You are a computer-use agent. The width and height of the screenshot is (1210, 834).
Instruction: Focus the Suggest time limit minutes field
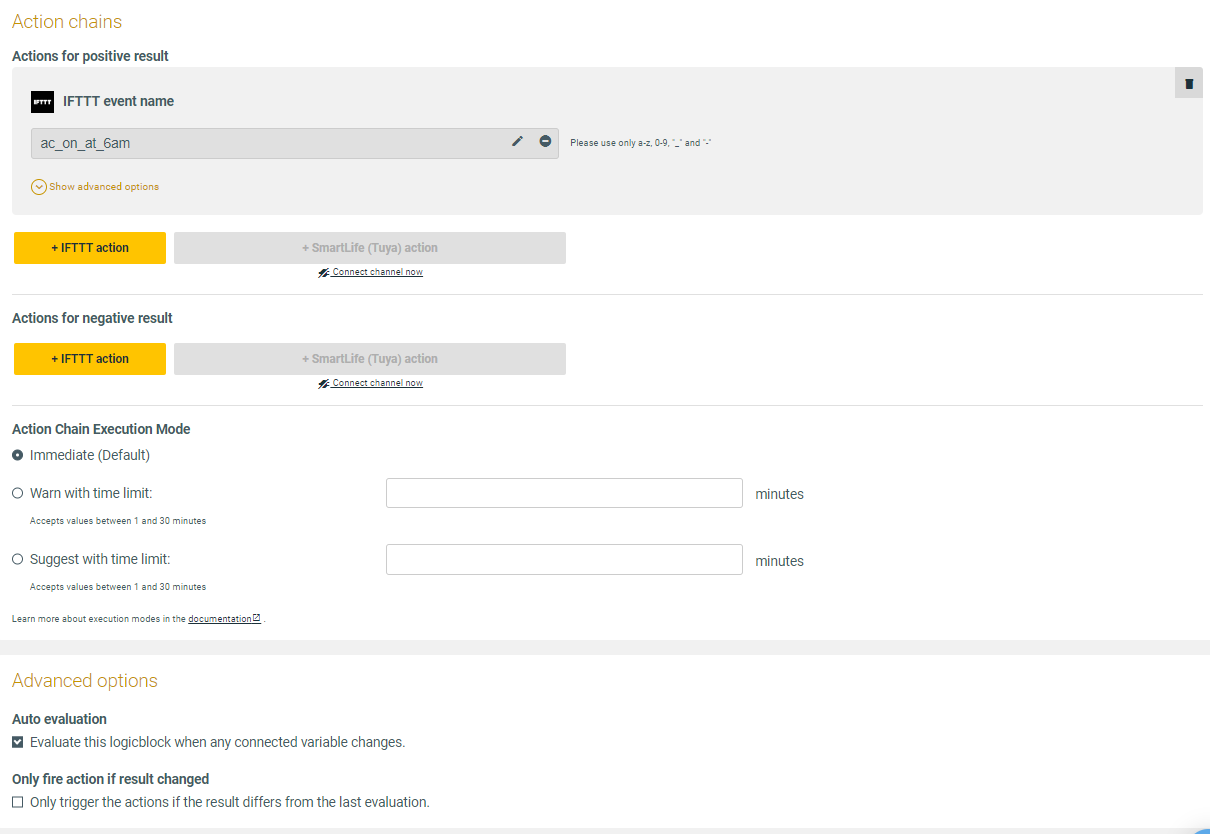[x=564, y=559]
